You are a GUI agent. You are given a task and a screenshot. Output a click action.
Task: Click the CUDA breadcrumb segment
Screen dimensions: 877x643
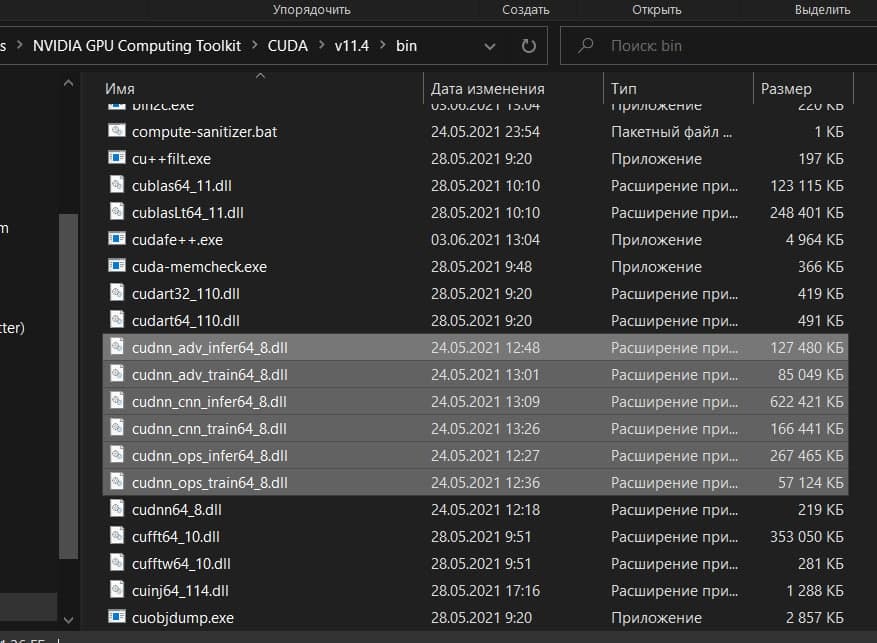point(288,46)
